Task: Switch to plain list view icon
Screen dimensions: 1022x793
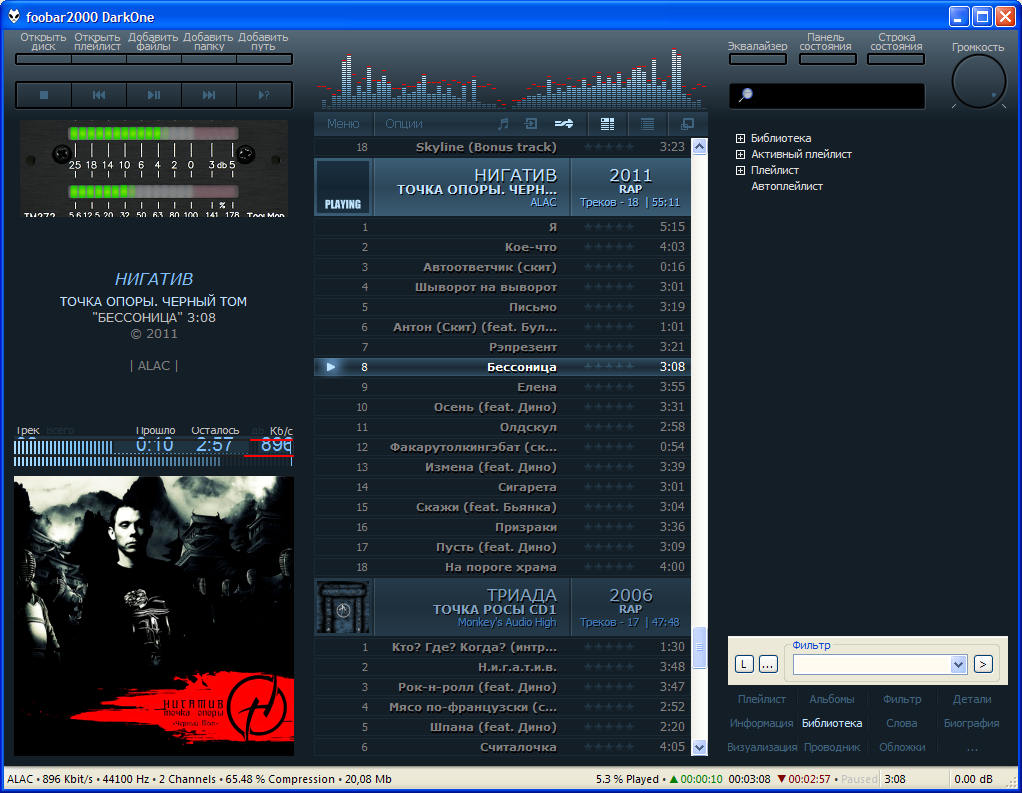Action: click(647, 123)
